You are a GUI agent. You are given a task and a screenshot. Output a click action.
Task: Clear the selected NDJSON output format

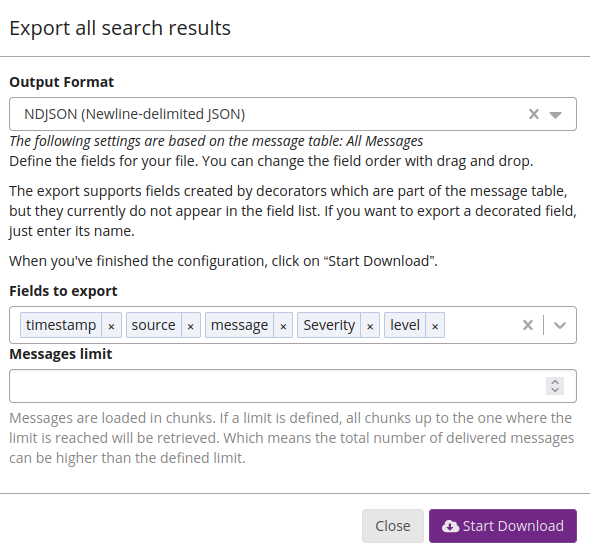534,114
